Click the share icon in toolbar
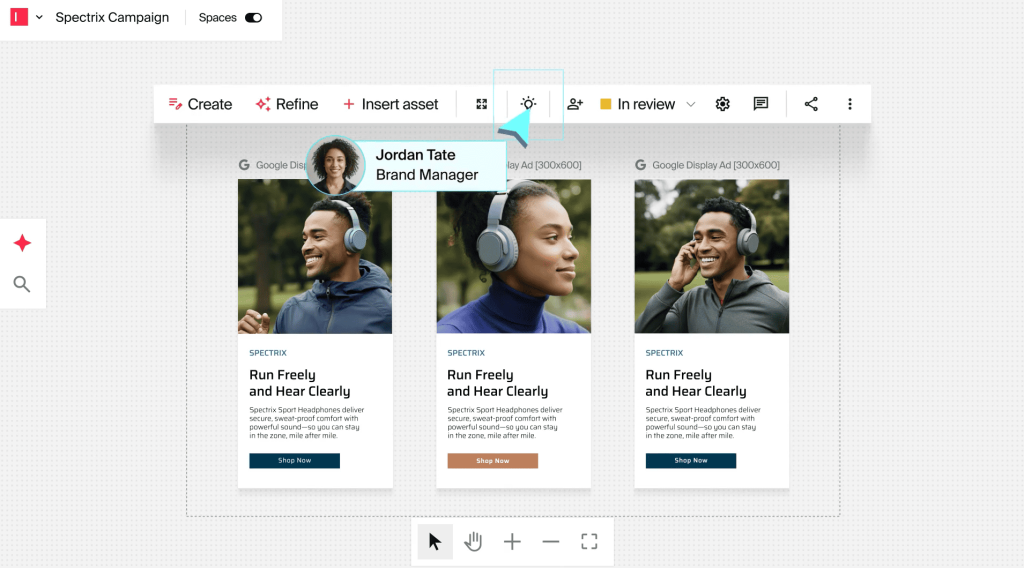Screen dimensions: 1024x568 (811, 104)
